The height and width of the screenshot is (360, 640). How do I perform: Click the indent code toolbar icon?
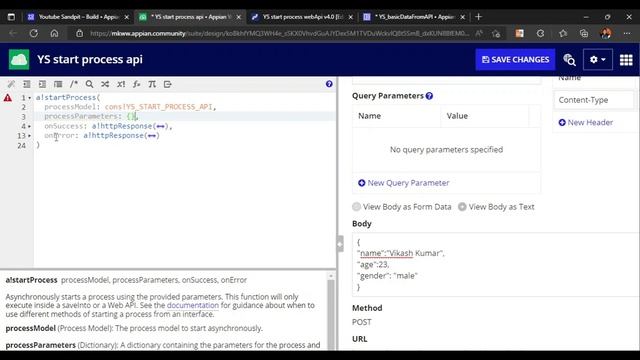pyautogui.click(x=42, y=84)
